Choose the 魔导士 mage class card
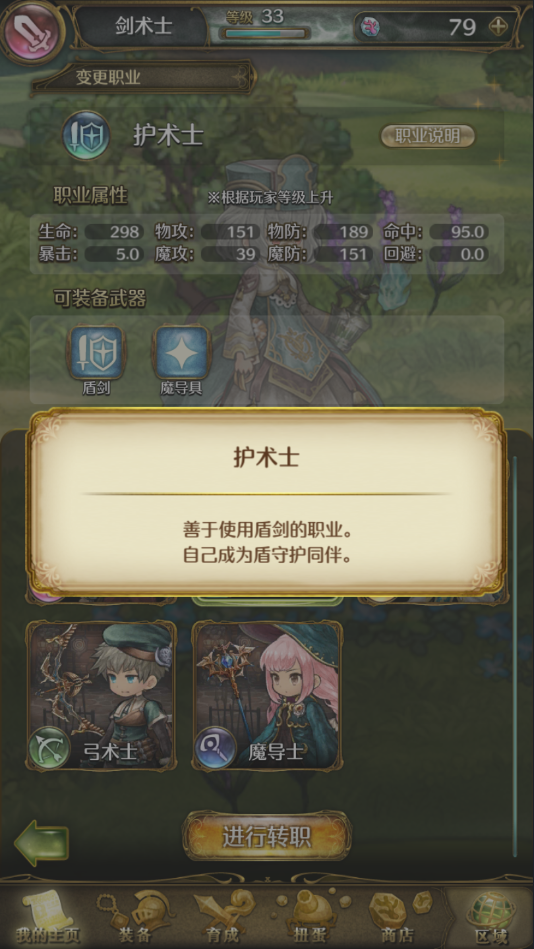Image resolution: width=534 pixels, height=949 pixels. 267,696
